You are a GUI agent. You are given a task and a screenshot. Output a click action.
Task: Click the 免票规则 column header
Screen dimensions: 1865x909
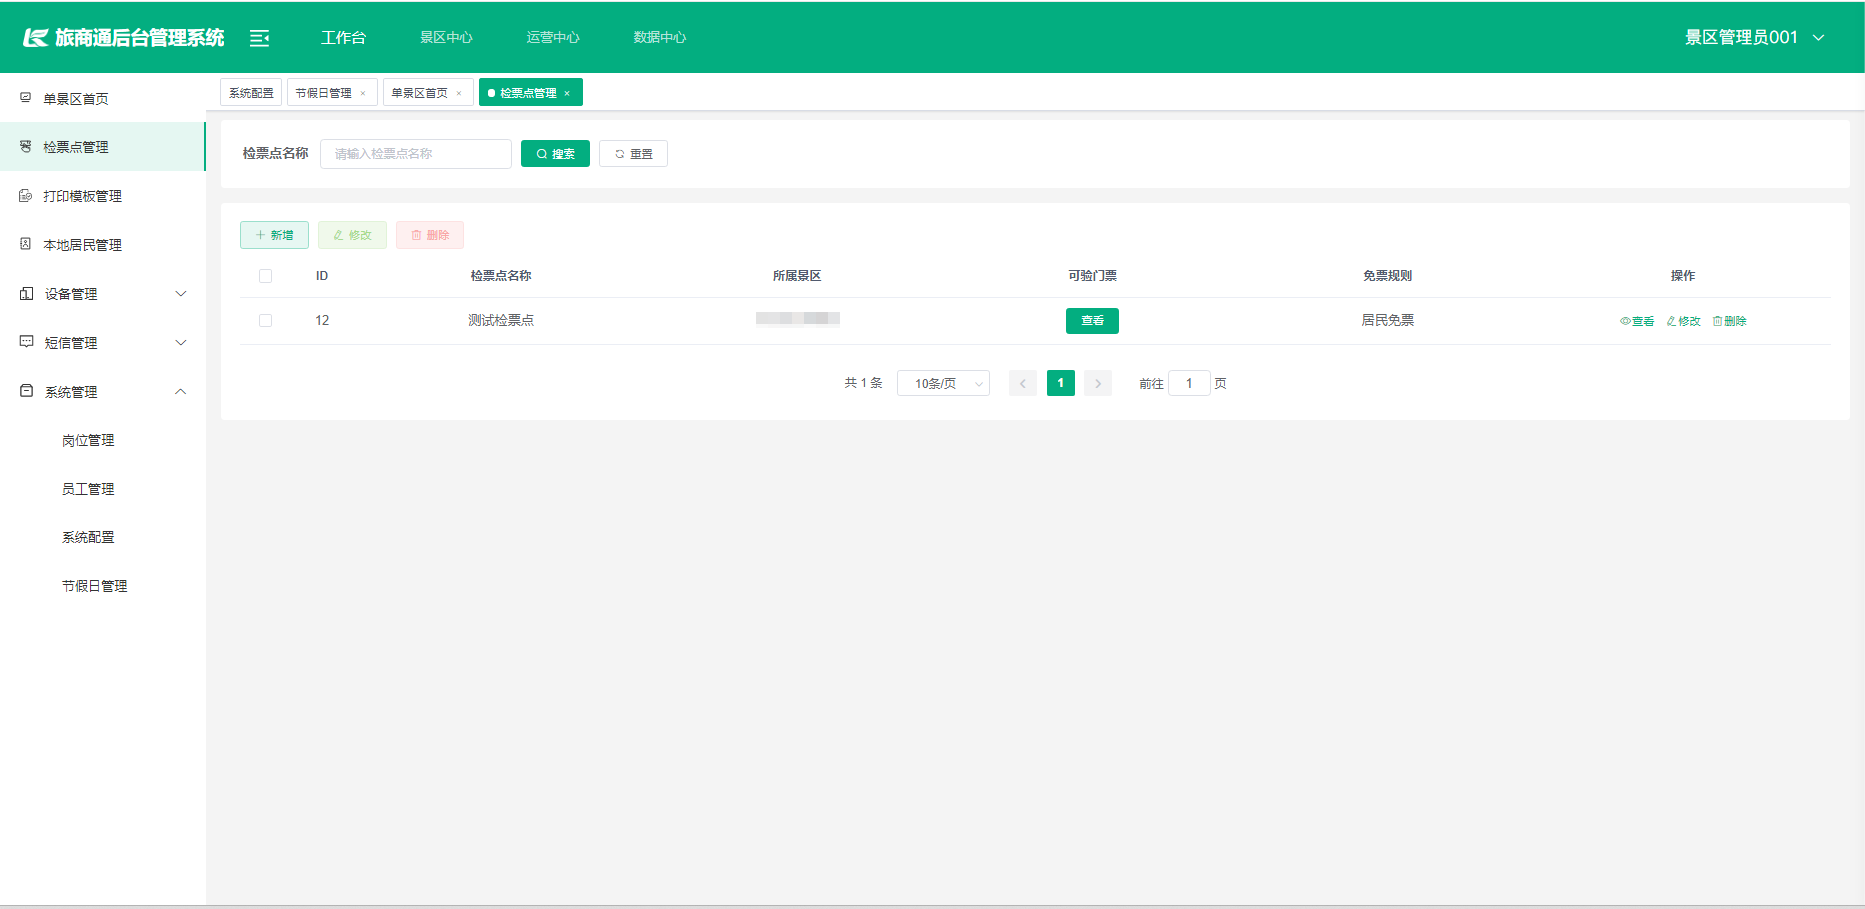point(1387,276)
